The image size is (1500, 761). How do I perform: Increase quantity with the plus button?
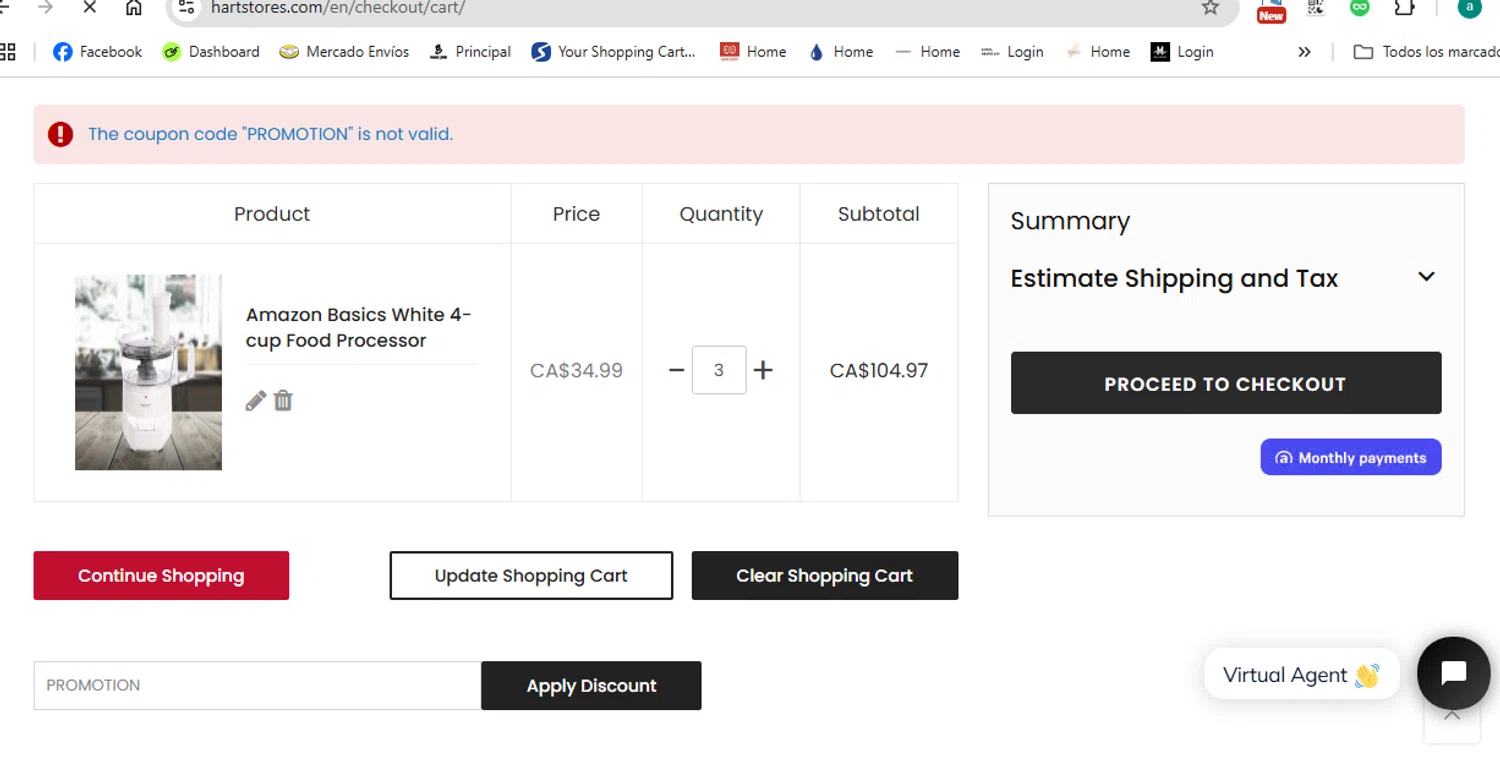coord(763,370)
